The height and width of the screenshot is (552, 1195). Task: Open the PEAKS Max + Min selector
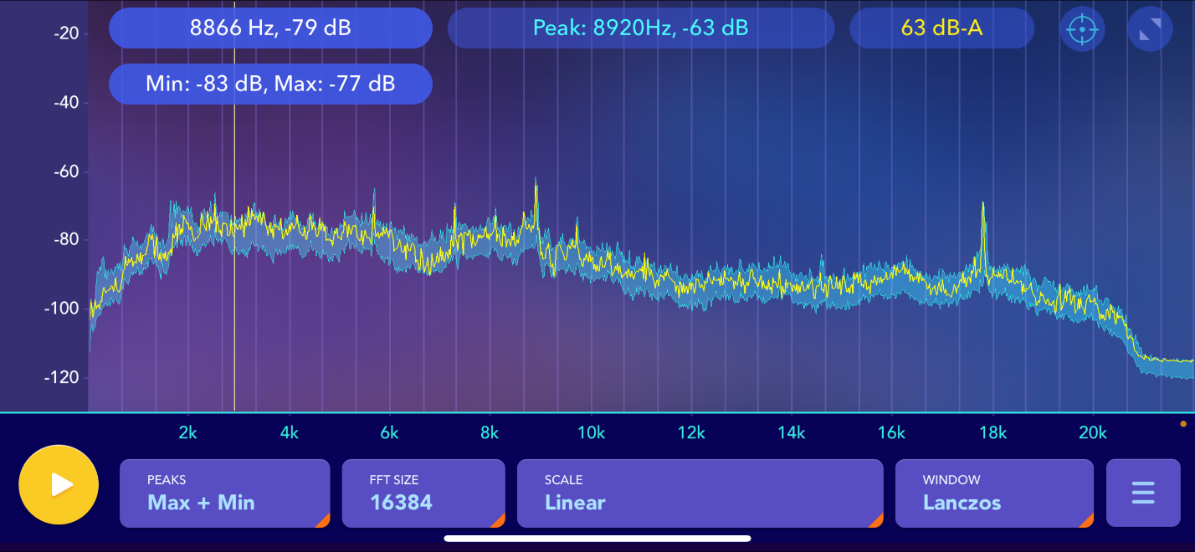(225, 493)
